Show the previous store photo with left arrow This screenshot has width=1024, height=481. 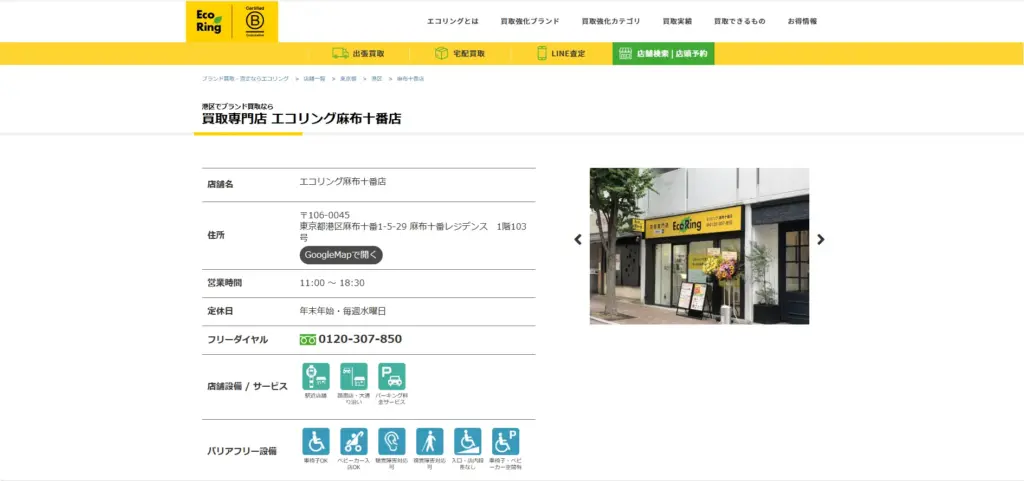coord(577,240)
